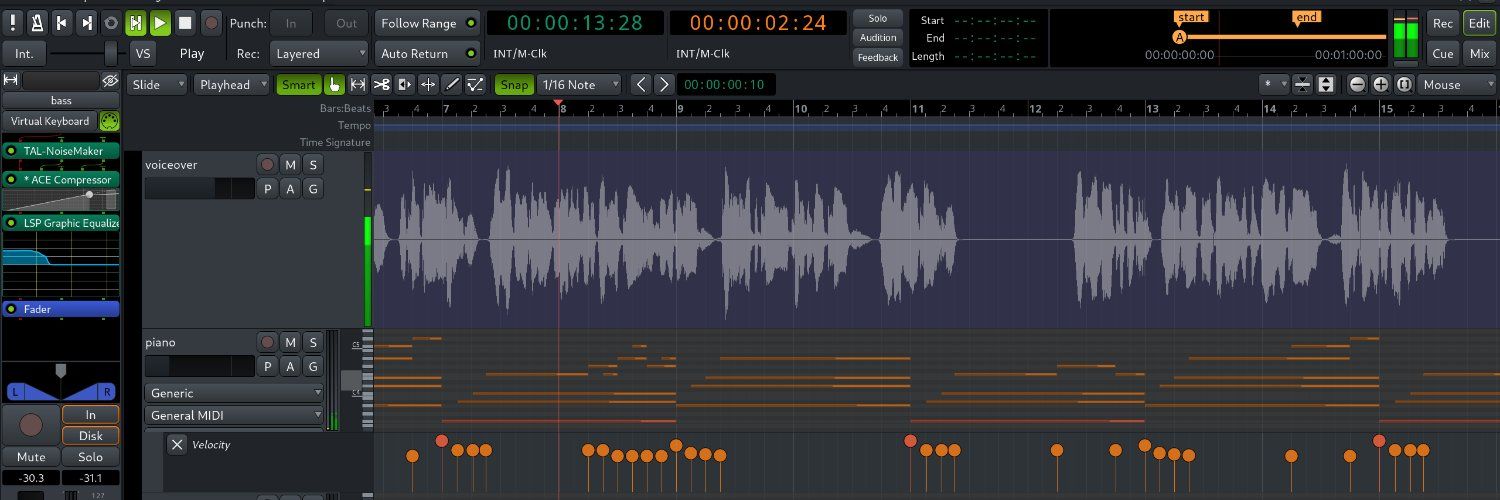Click the Audition alert button
This screenshot has height=500, width=1500.
pyautogui.click(x=877, y=38)
